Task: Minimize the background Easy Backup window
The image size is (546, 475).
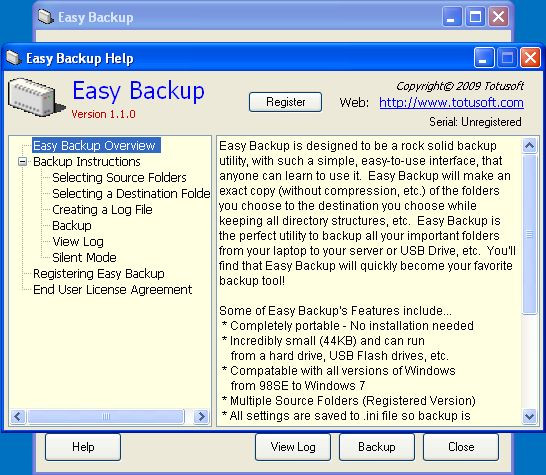Action: [x=451, y=17]
